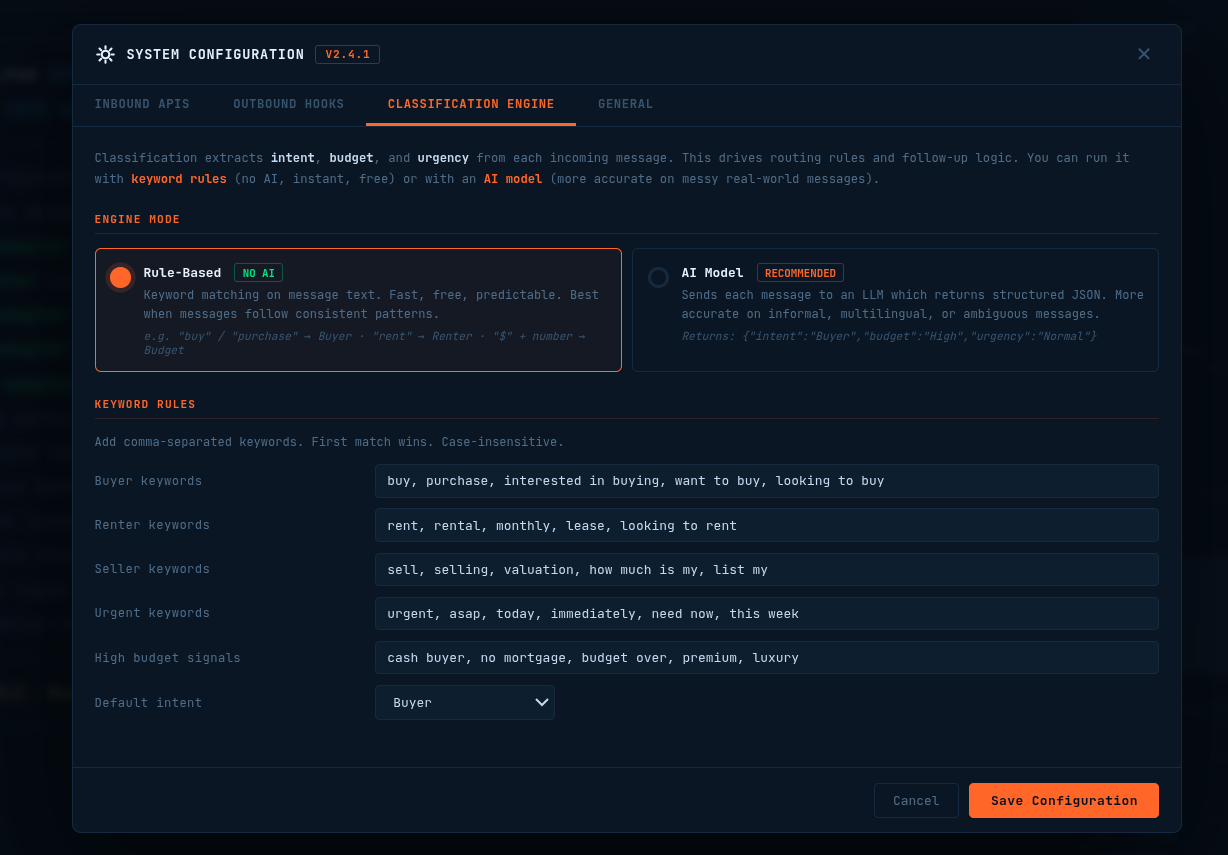Open the Outbound Hooks tab

(x=289, y=104)
